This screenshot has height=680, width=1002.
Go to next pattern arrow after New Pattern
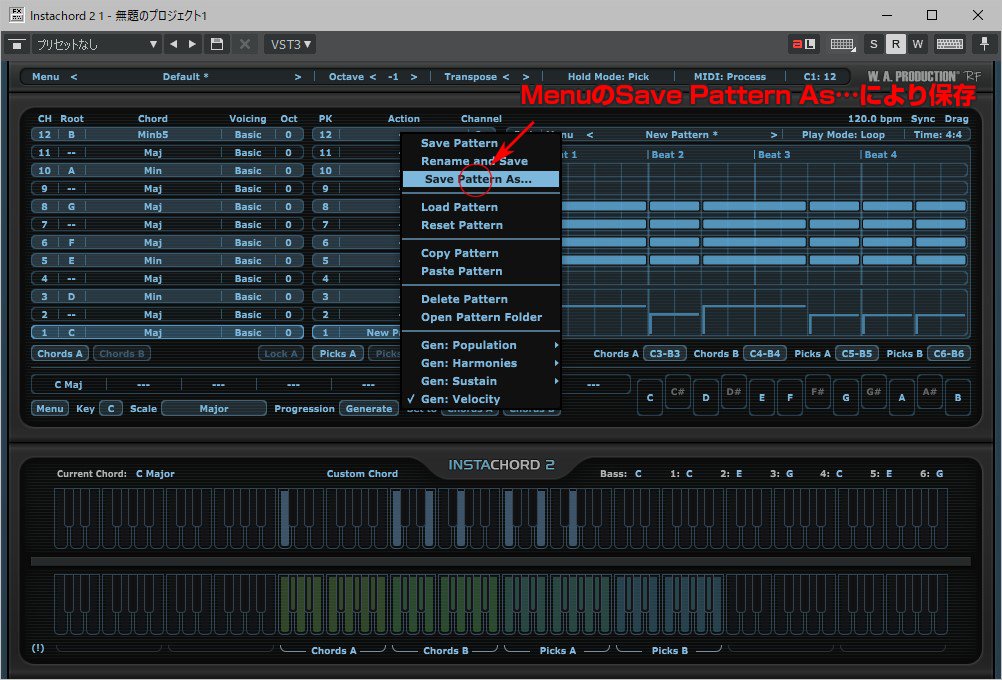[774, 135]
